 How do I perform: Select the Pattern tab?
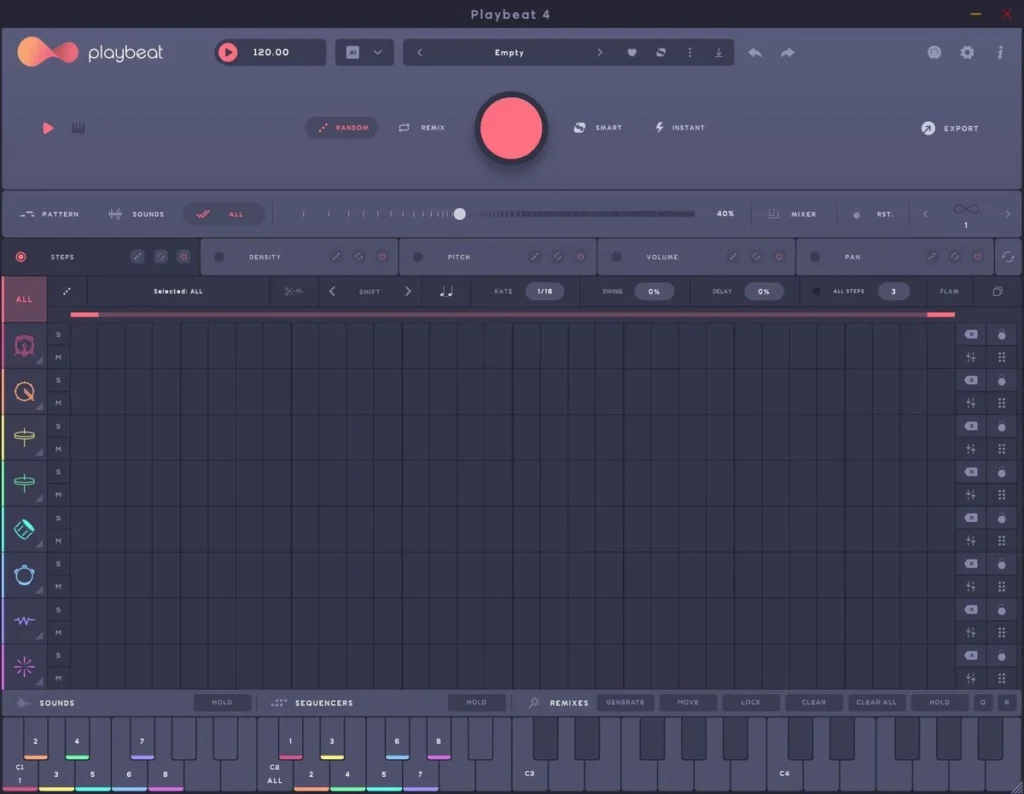click(x=50, y=214)
